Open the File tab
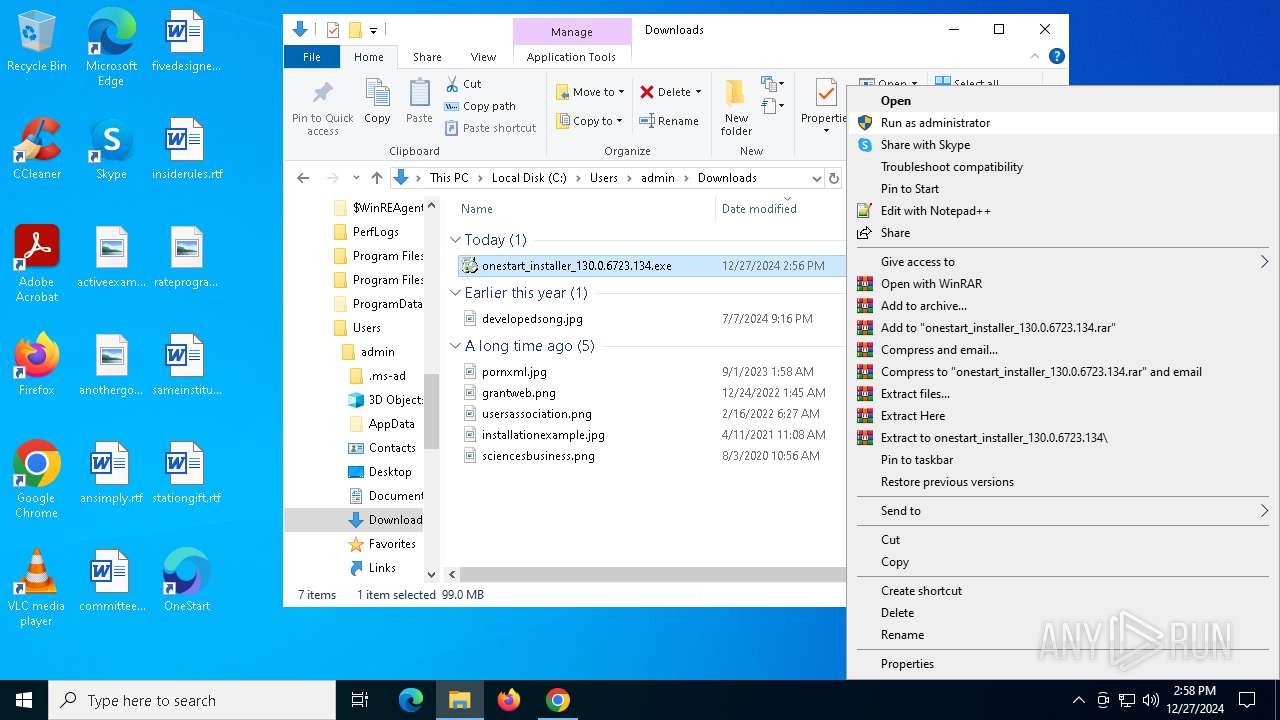 312,57
